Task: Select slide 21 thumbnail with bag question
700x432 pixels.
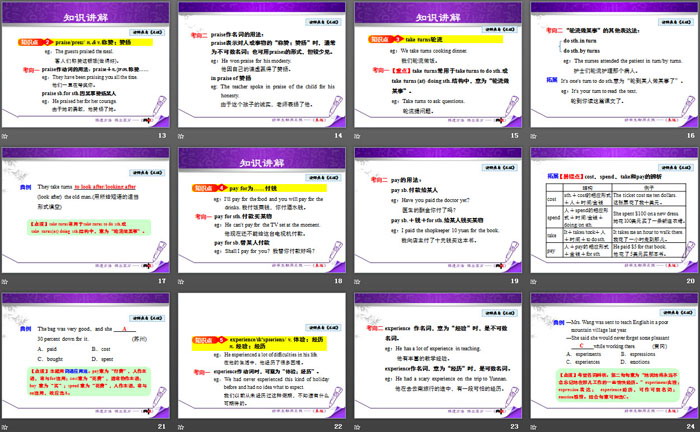Action: [x=86, y=356]
